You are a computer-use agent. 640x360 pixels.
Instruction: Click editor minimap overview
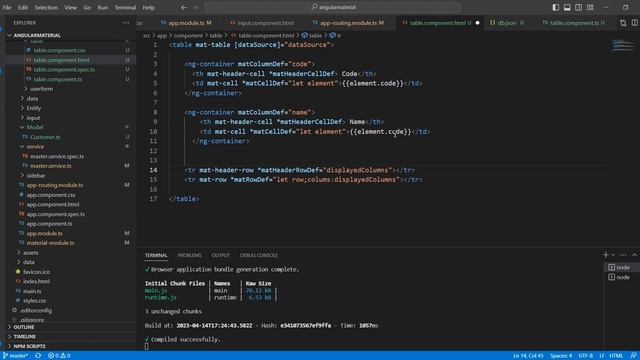point(622,46)
